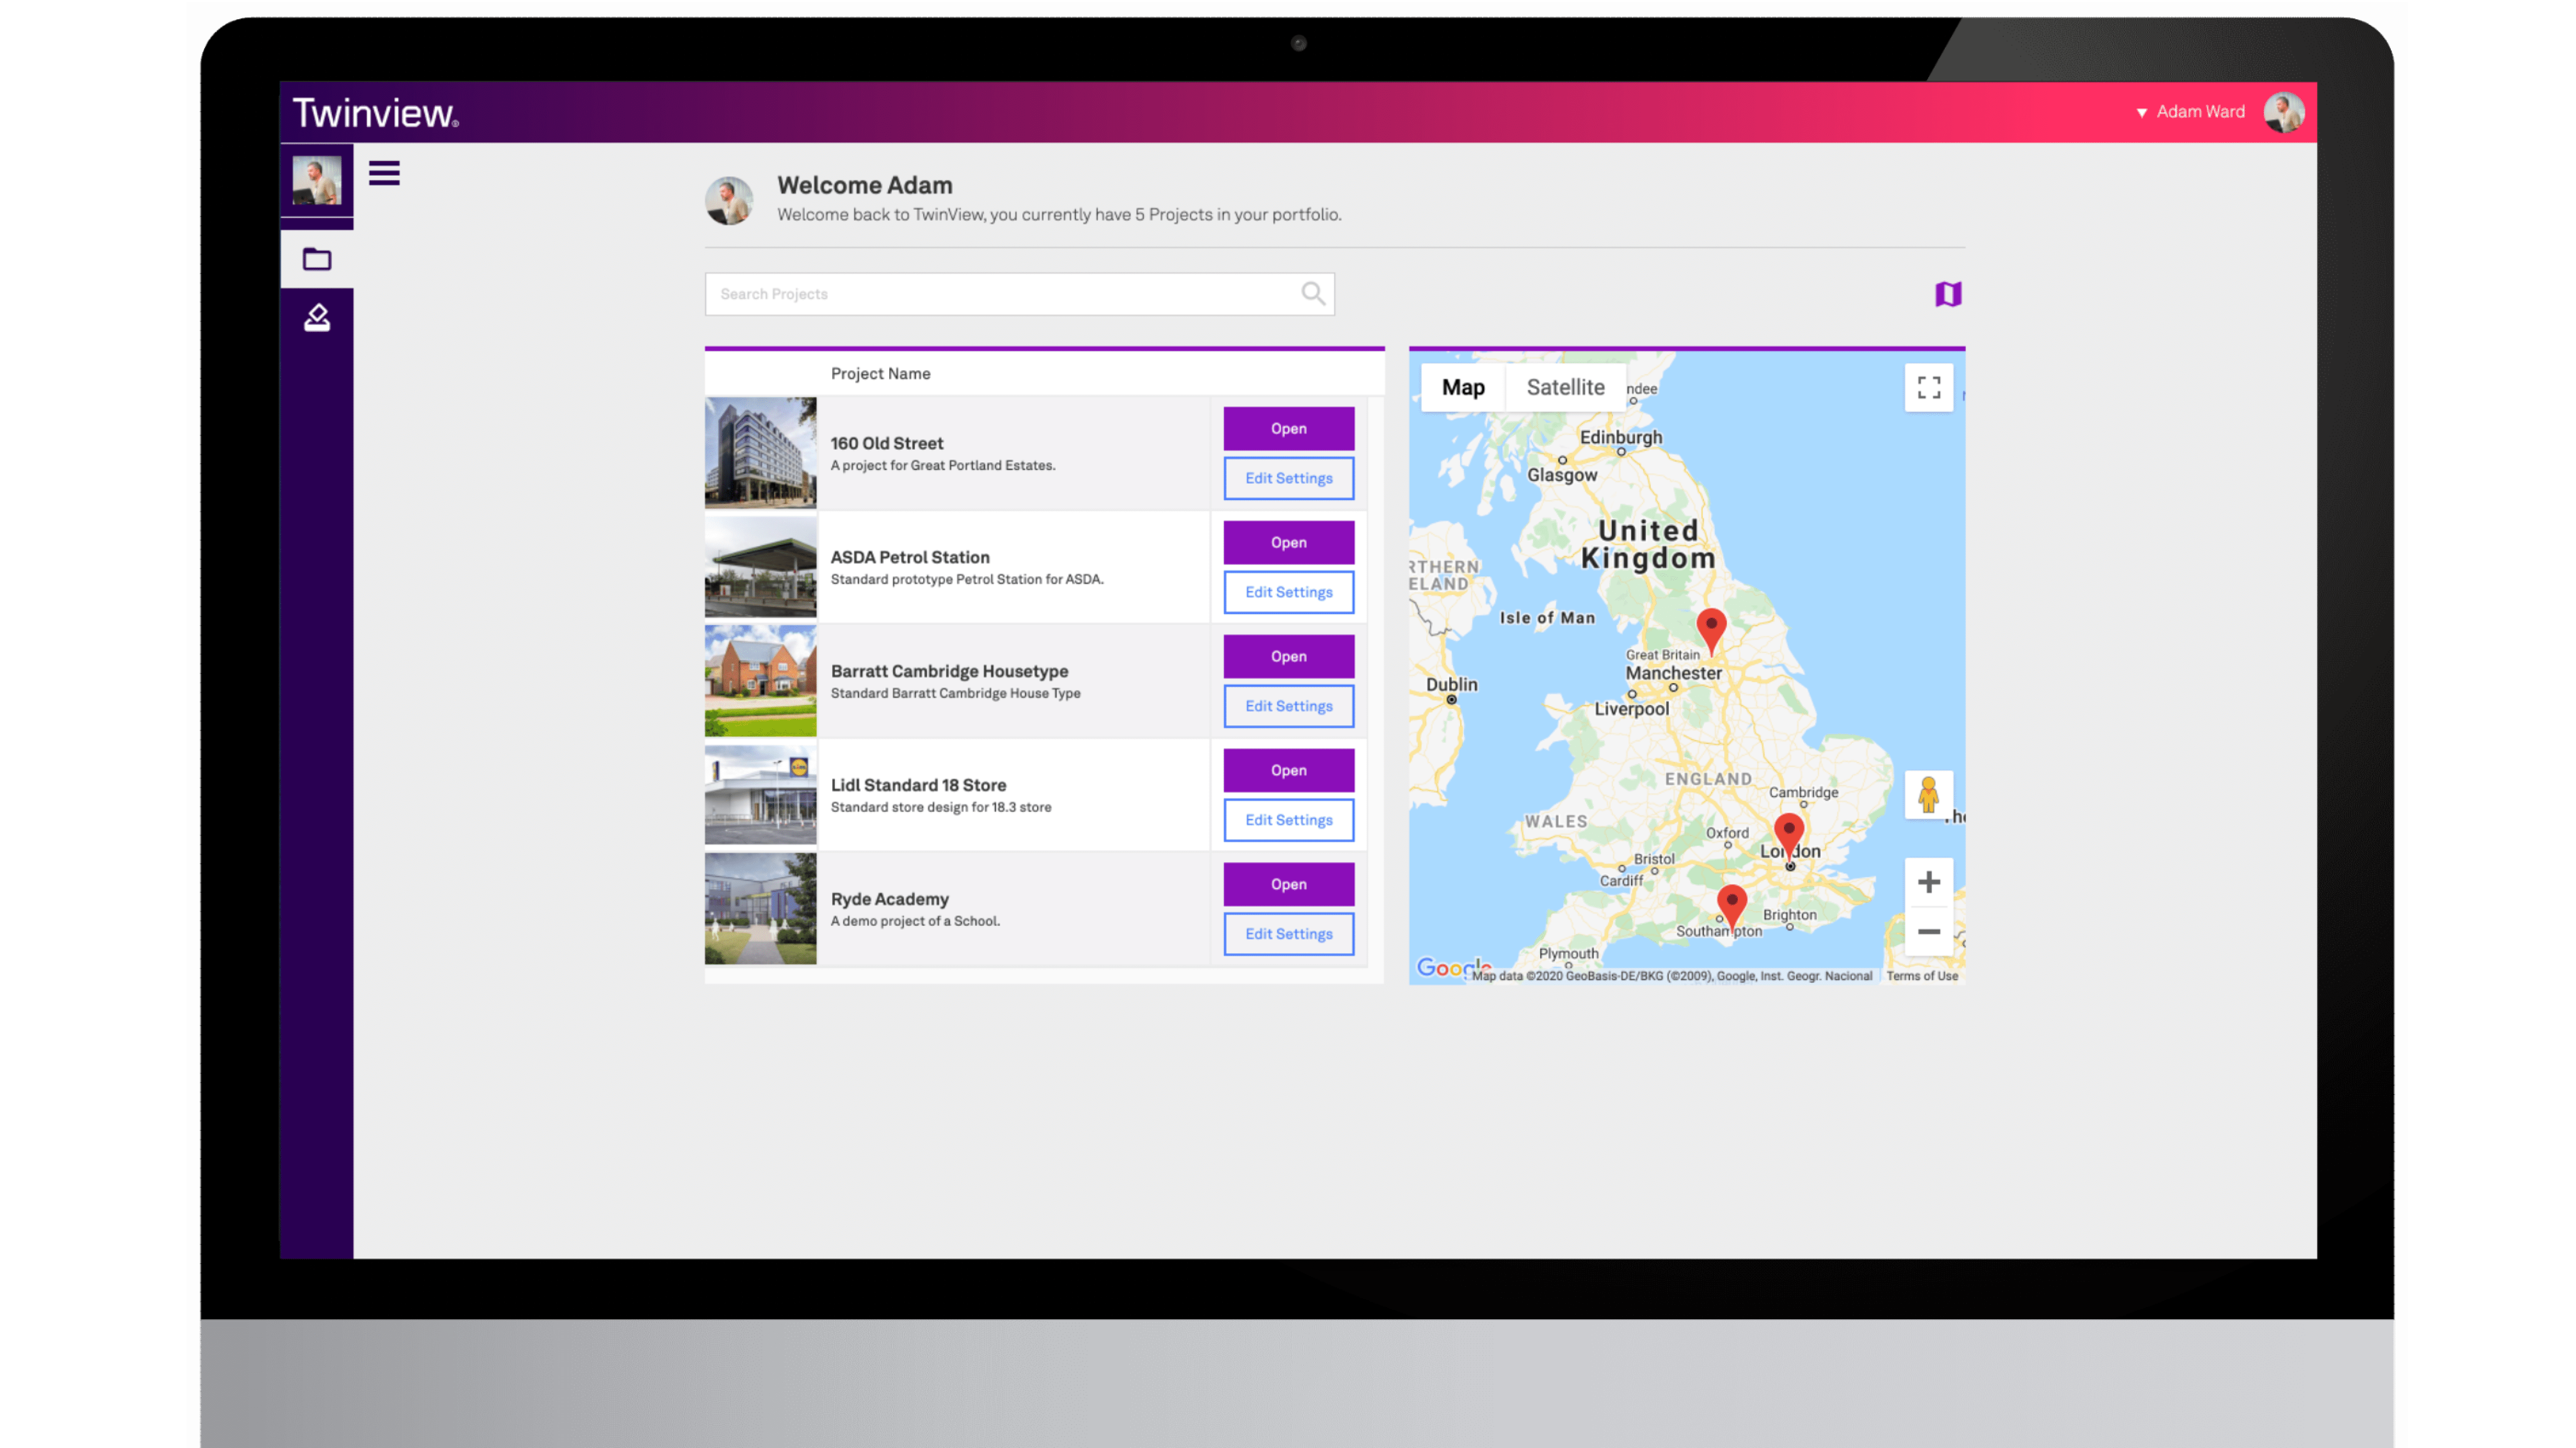Click the ASDA Petrol Station thumbnail
Image resolution: width=2576 pixels, height=1448 pixels.
(760, 567)
